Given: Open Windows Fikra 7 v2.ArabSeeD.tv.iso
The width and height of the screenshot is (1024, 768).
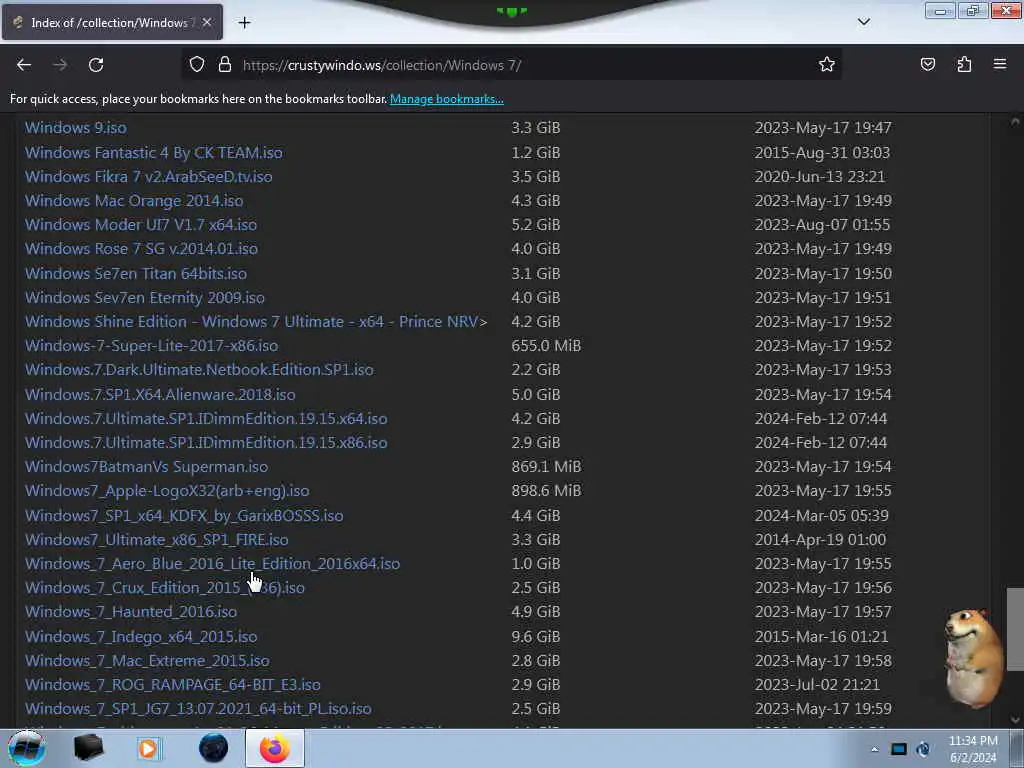Looking at the screenshot, I should point(148,177).
